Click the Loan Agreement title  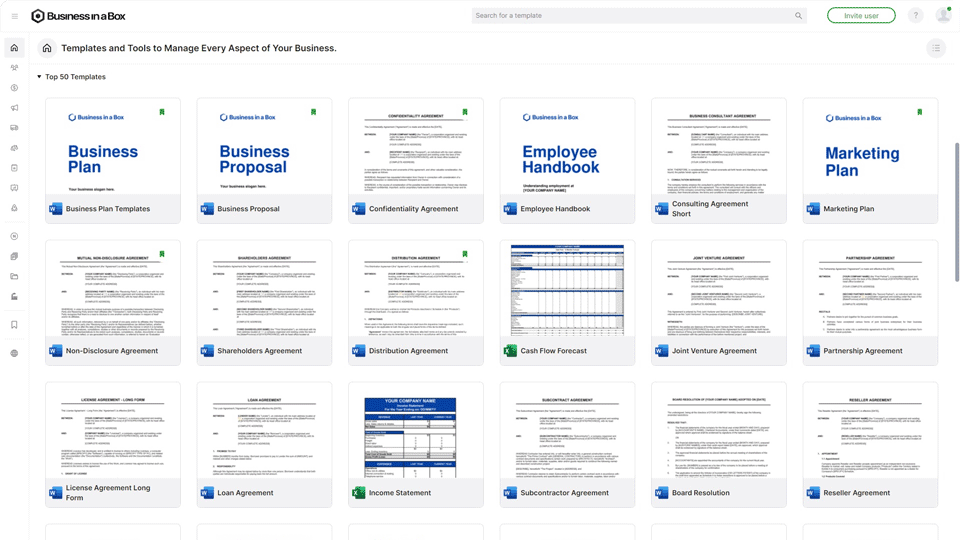246,493
